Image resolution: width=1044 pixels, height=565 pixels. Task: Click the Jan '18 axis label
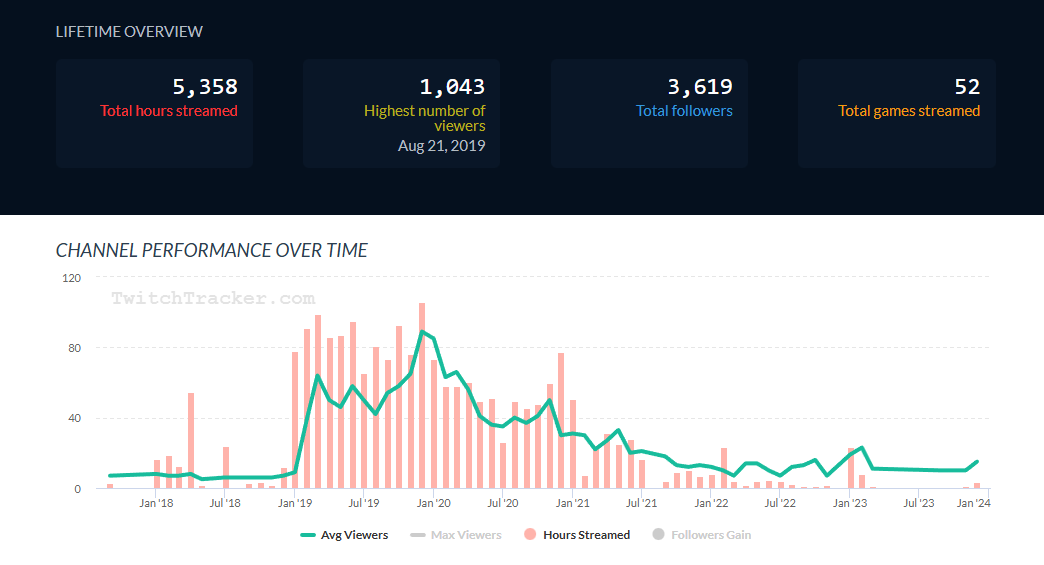point(156,503)
